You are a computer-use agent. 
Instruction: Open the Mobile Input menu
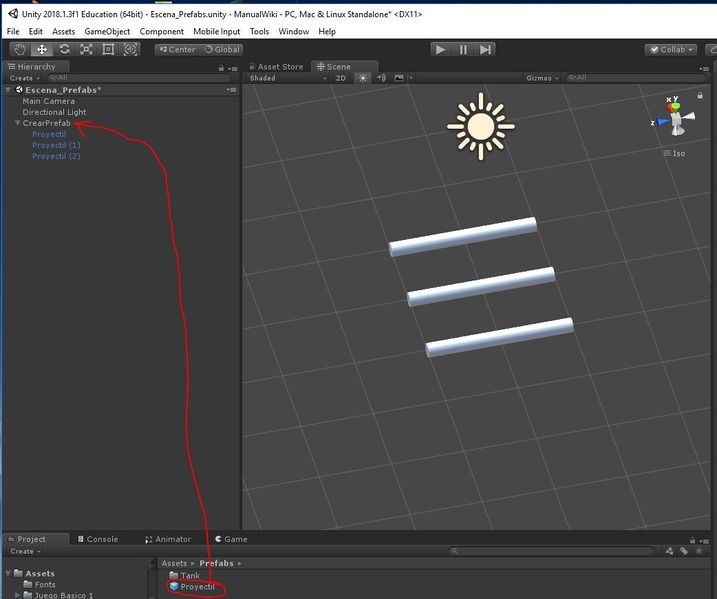pyautogui.click(x=216, y=31)
